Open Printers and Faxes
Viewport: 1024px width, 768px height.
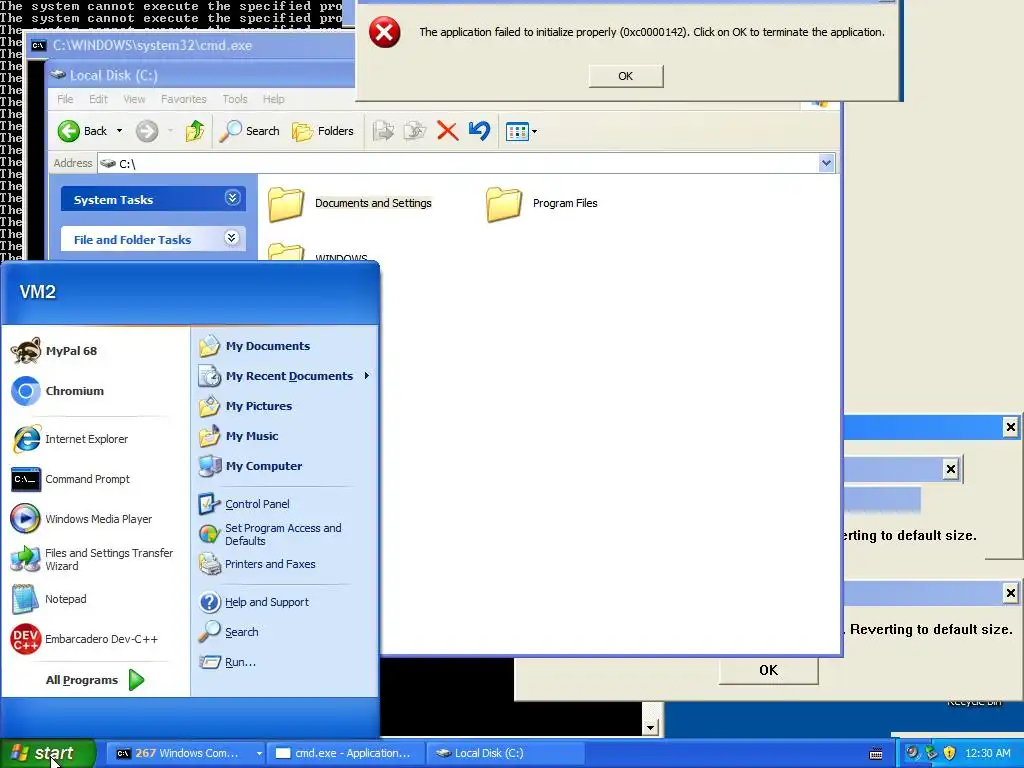pyautogui.click(x=257, y=564)
